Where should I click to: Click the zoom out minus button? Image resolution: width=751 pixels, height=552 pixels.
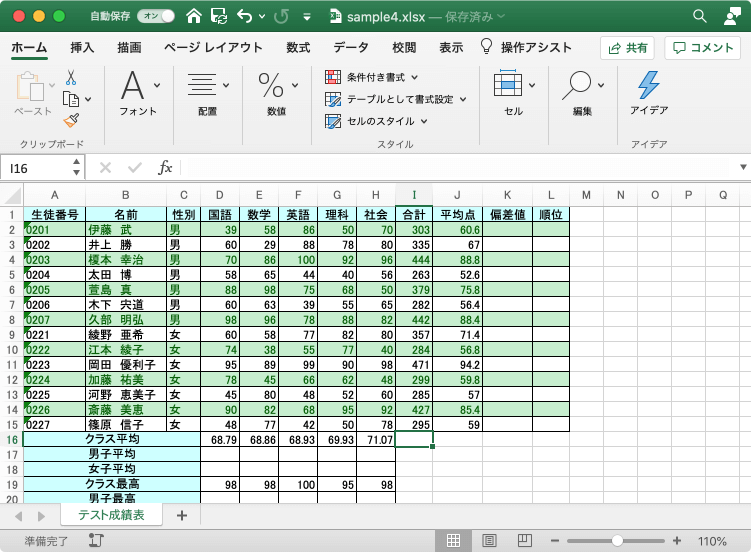pos(555,541)
